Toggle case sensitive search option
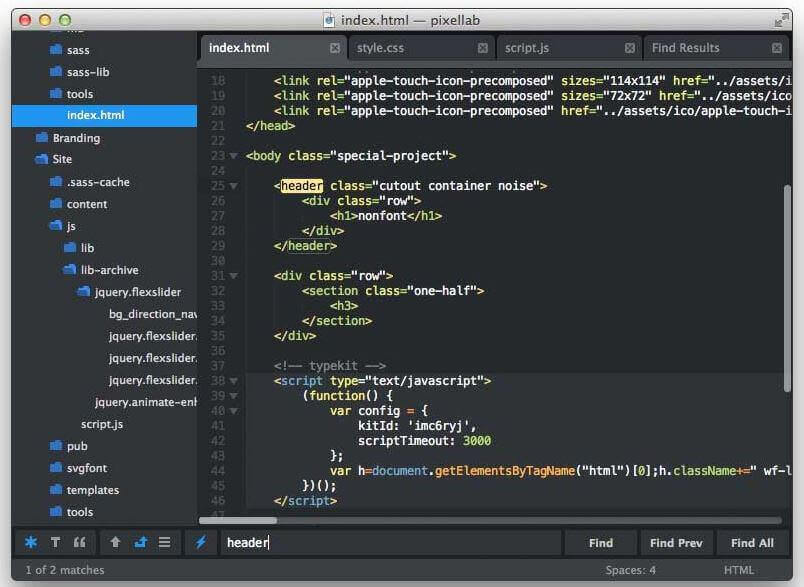 click(x=55, y=542)
